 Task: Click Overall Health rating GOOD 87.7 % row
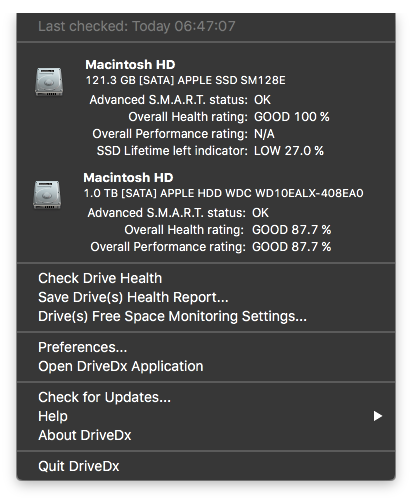(x=228, y=230)
